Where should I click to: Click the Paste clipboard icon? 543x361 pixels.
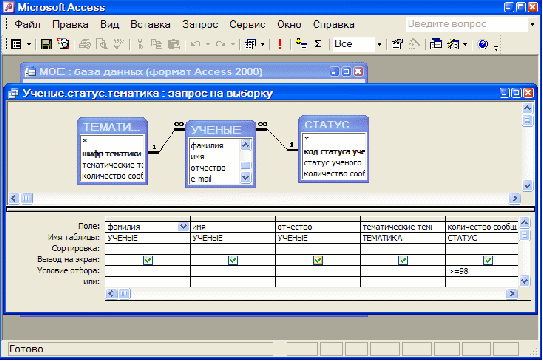[174, 44]
